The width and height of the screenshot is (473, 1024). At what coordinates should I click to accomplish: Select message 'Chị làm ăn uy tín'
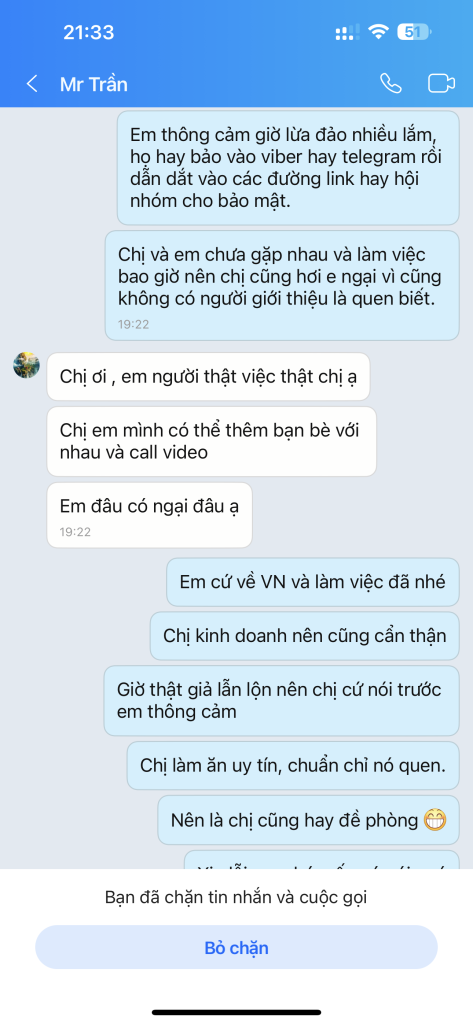[x=293, y=765]
